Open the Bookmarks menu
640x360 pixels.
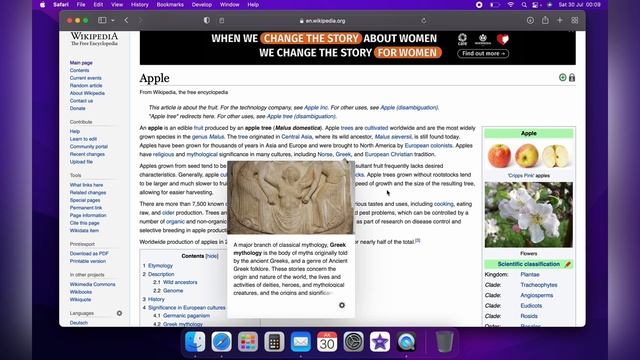coord(170,5)
